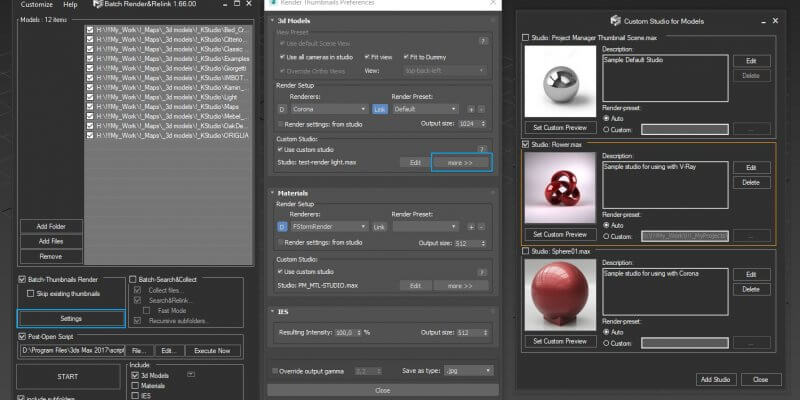This screenshot has height=400, width=800.
Task: Open the Help menu in Batch Render&Relink
Action: pos(70,4)
